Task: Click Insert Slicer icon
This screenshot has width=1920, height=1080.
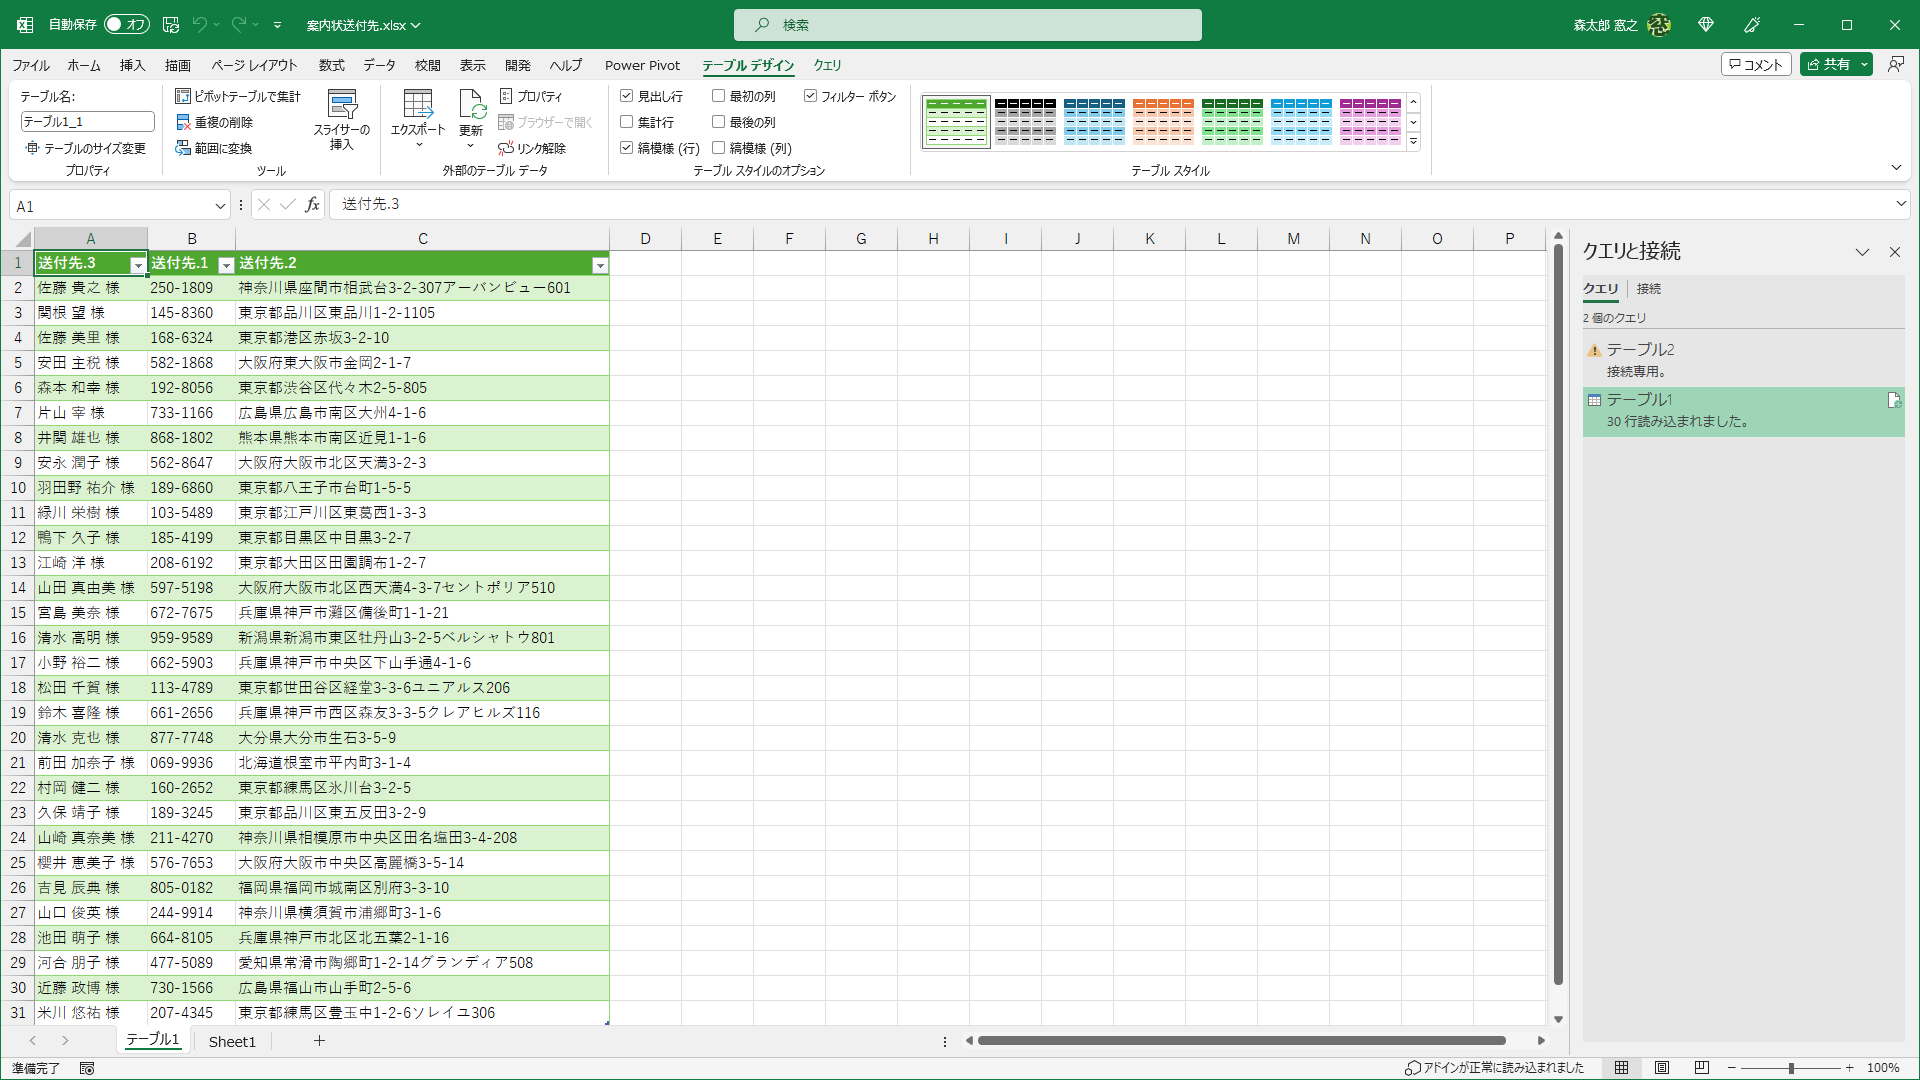Action: (x=342, y=105)
